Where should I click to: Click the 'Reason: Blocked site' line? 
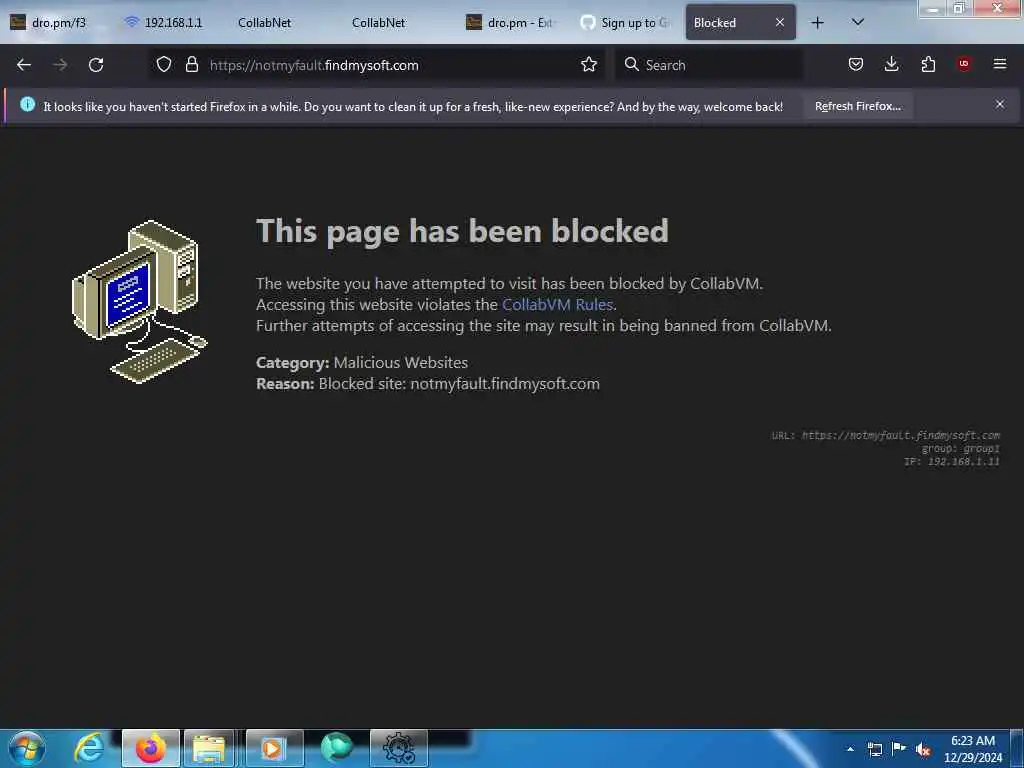coord(428,383)
